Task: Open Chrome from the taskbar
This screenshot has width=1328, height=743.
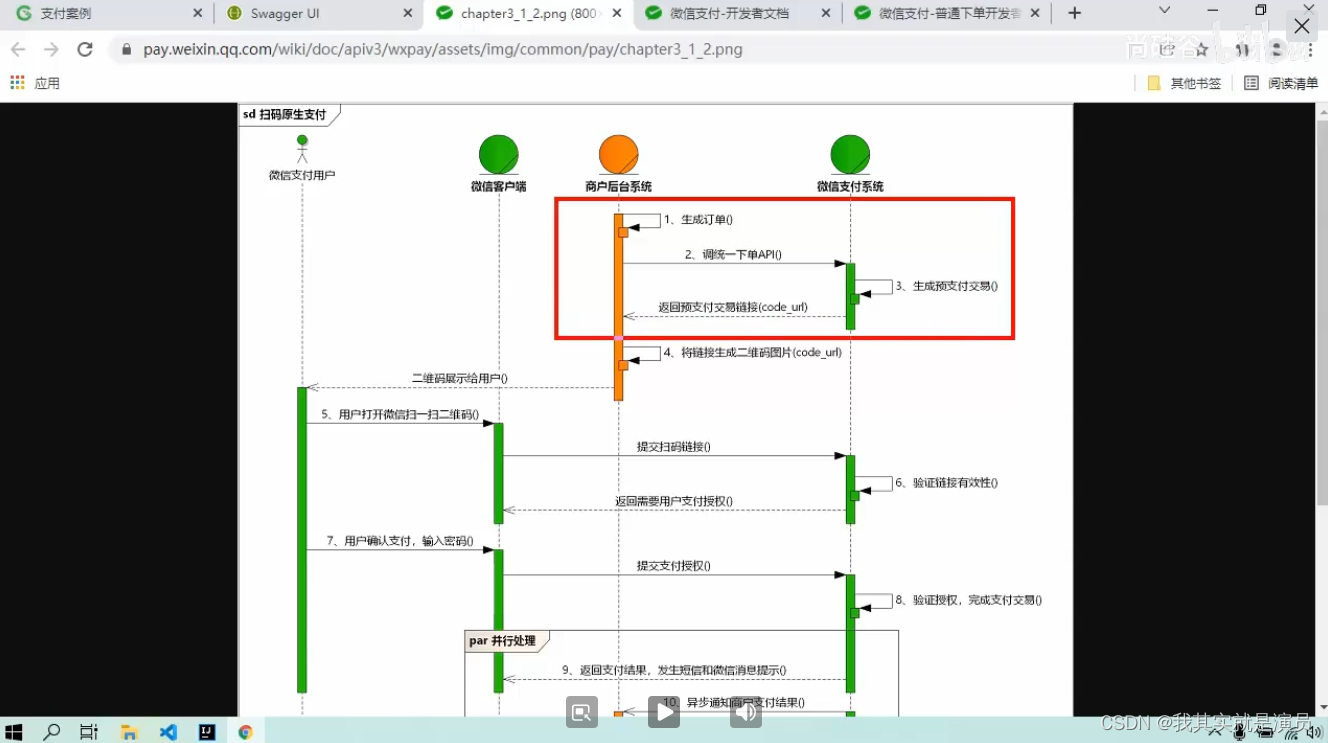Action: (x=246, y=732)
